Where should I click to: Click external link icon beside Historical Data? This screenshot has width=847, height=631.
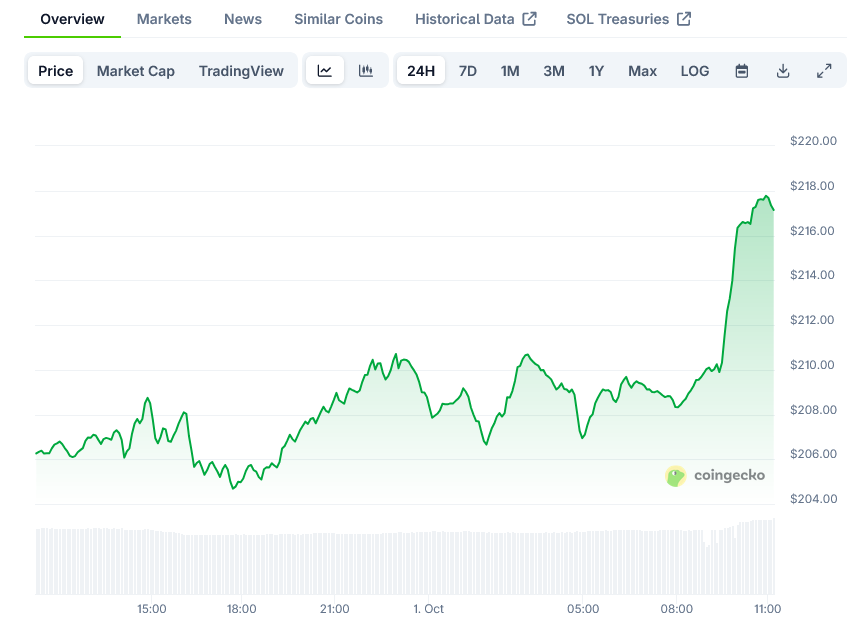coord(530,19)
